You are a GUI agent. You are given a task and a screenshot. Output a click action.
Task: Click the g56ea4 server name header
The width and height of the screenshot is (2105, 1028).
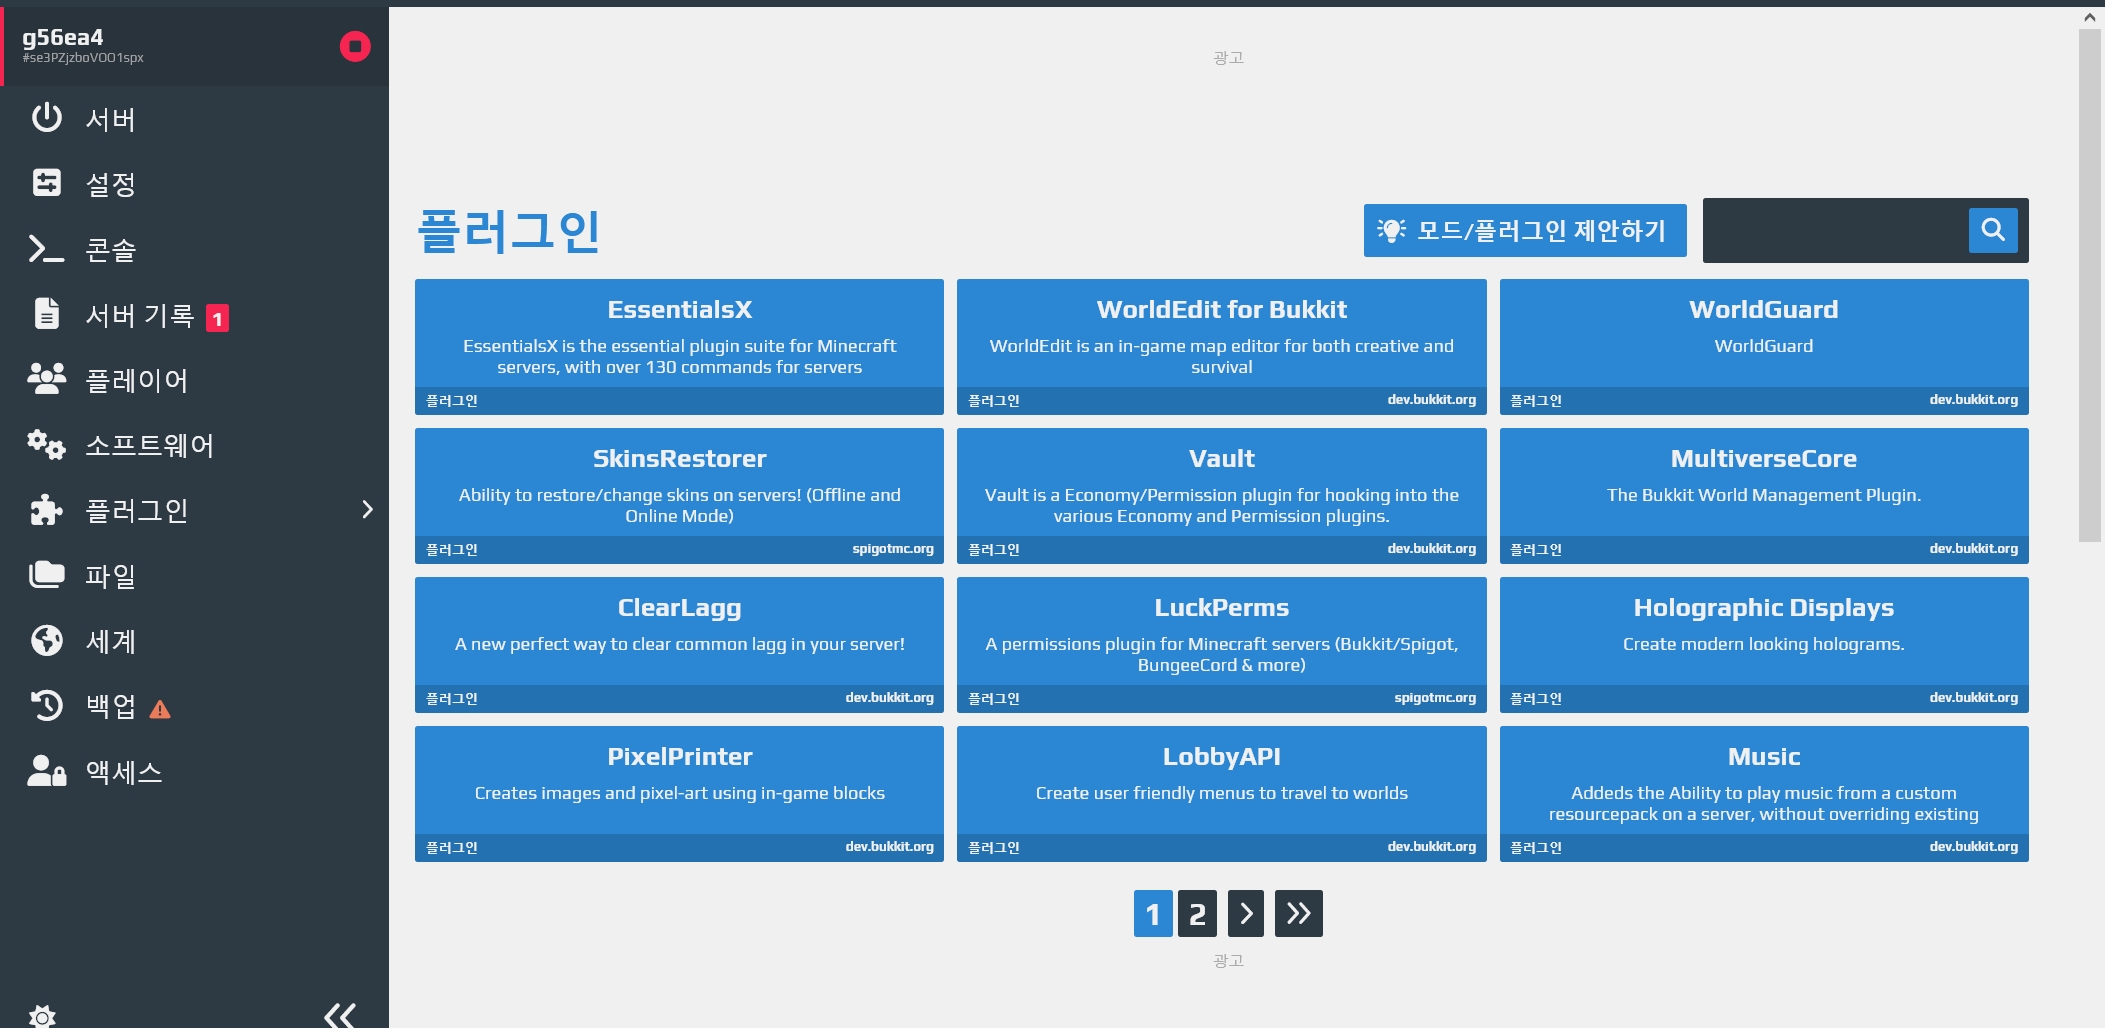pos(63,37)
